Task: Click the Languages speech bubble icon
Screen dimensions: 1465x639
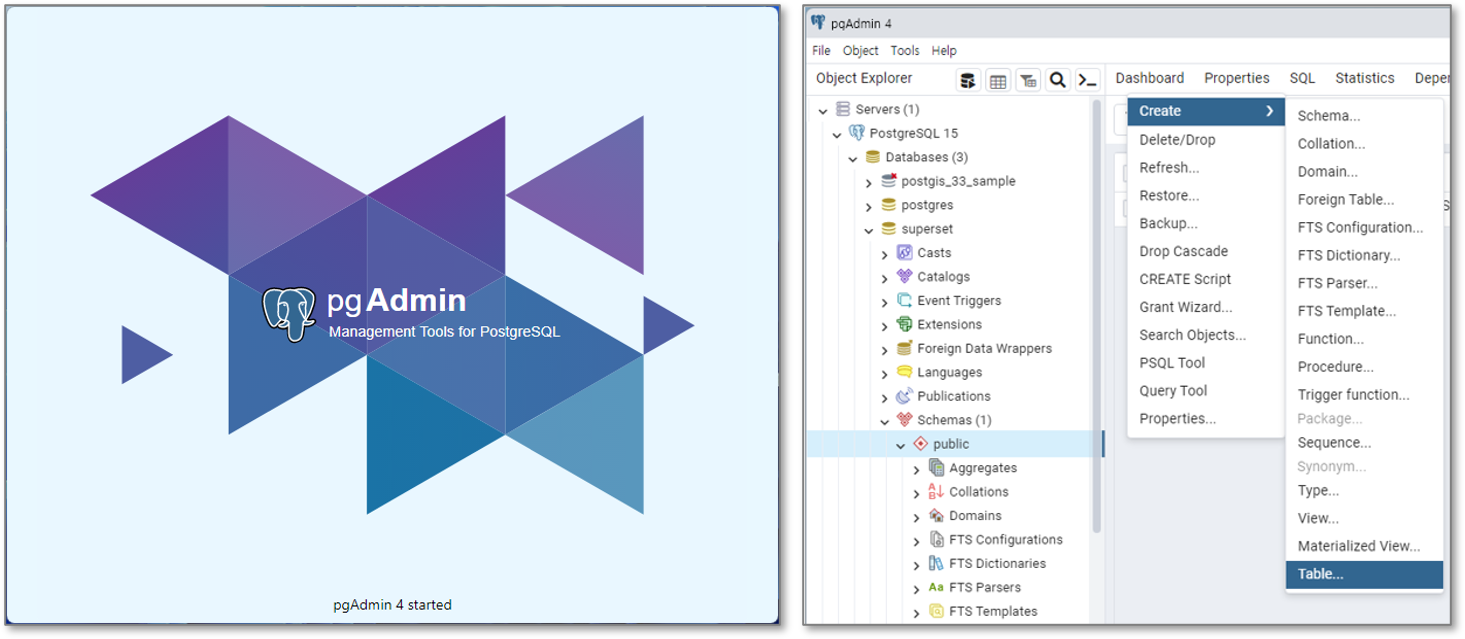Action: pos(905,372)
